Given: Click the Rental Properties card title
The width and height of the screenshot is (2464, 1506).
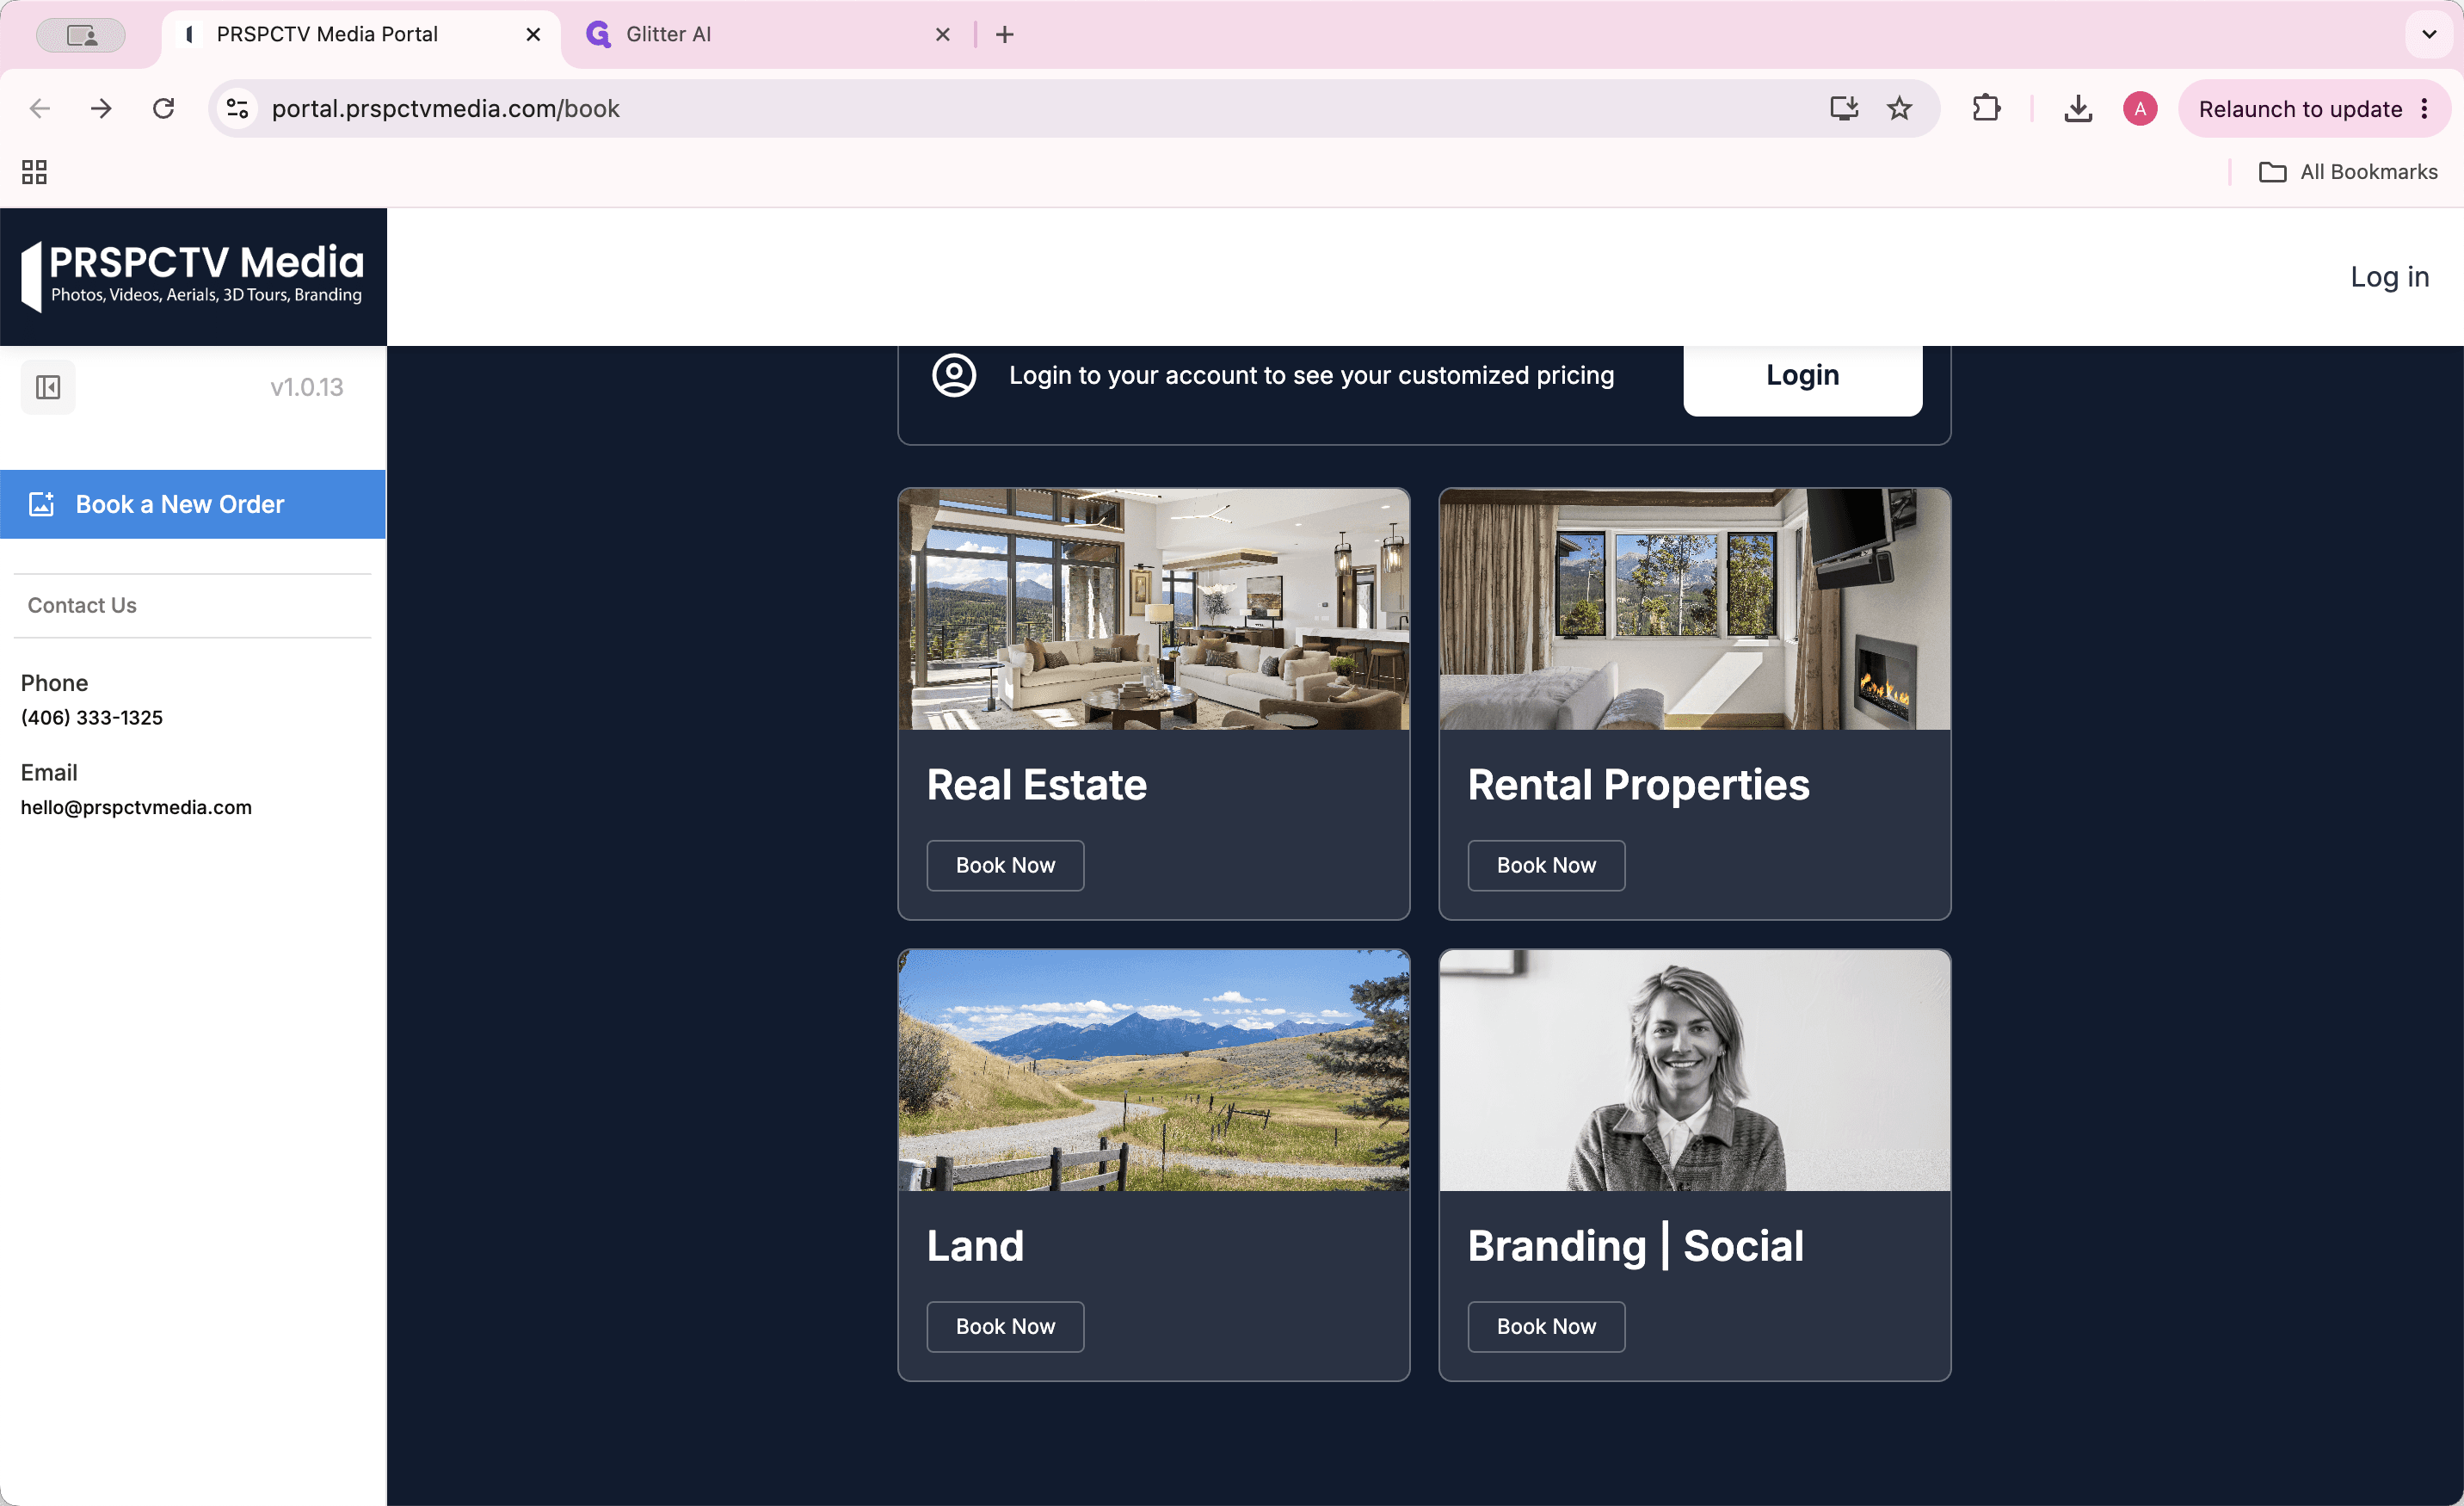Looking at the screenshot, I should coord(1638,785).
